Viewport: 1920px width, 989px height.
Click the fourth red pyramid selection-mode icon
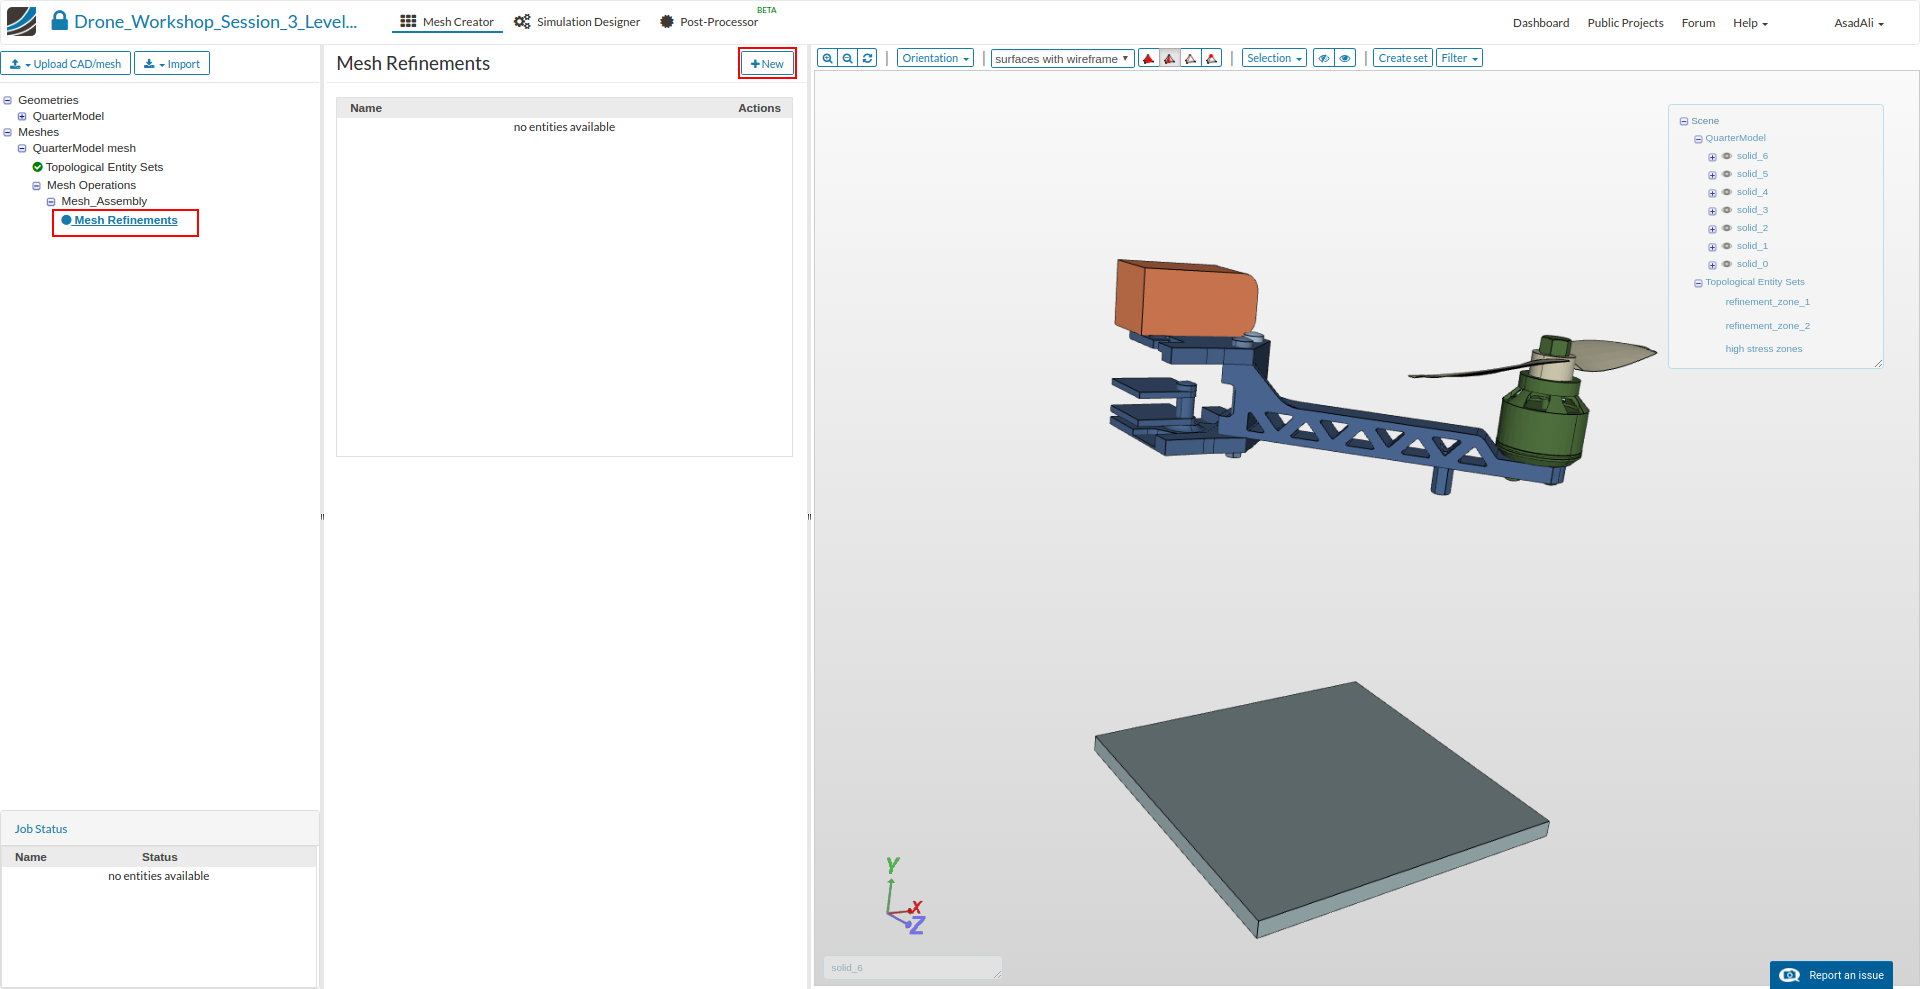tap(1212, 58)
